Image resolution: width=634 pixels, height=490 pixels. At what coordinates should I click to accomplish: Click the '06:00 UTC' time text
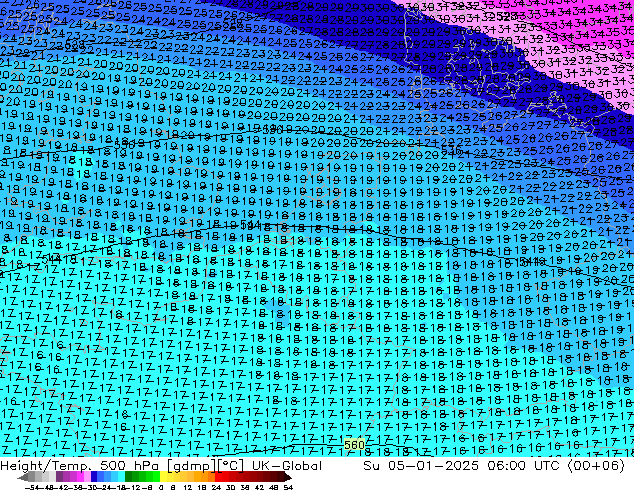(523, 466)
